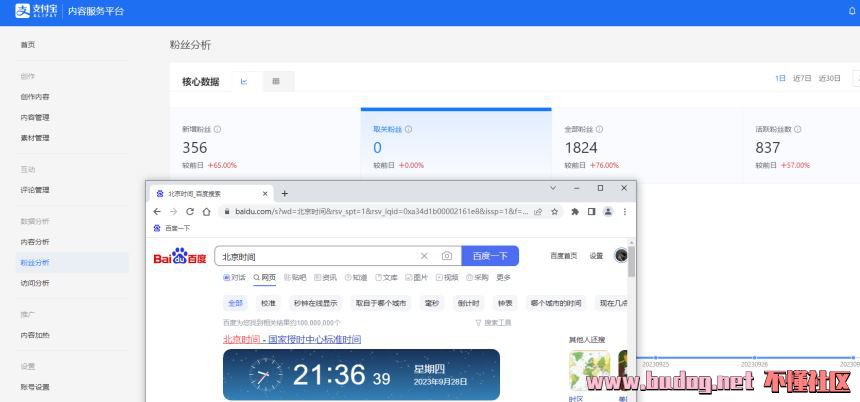Open the tab search chevron in browser
The width and height of the screenshot is (860, 402).
[x=553, y=188]
